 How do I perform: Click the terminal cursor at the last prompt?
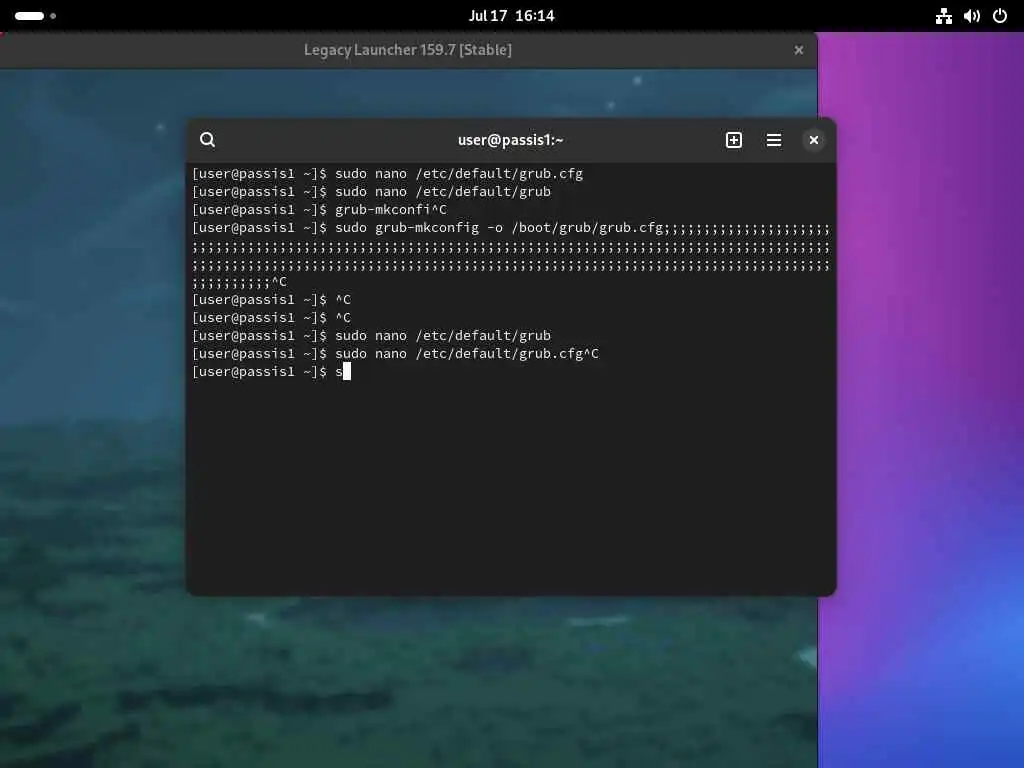[347, 372]
